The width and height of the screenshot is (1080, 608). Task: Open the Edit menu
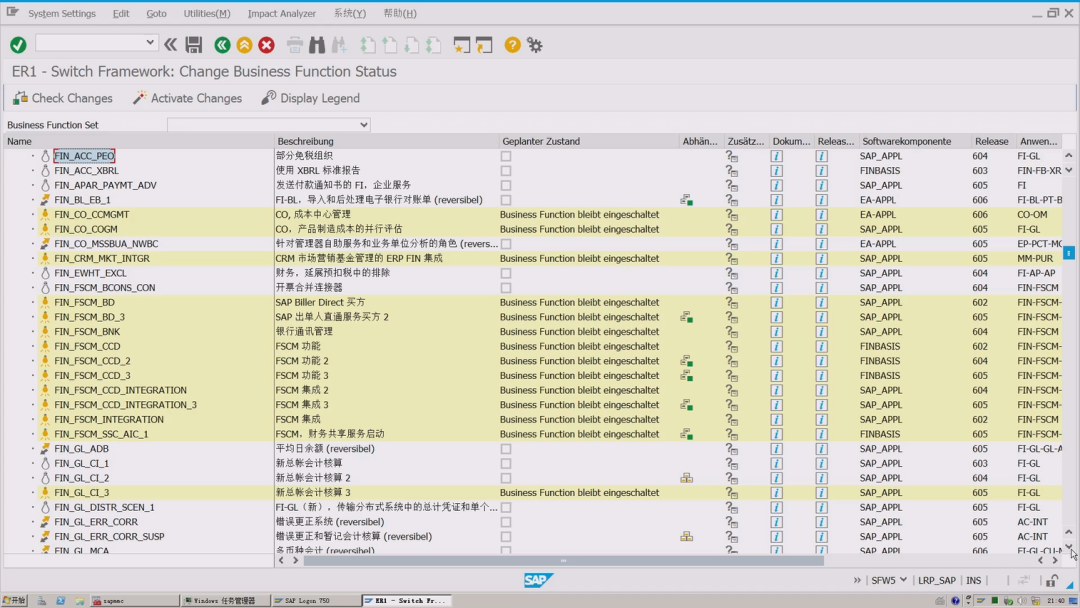[121, 13]
